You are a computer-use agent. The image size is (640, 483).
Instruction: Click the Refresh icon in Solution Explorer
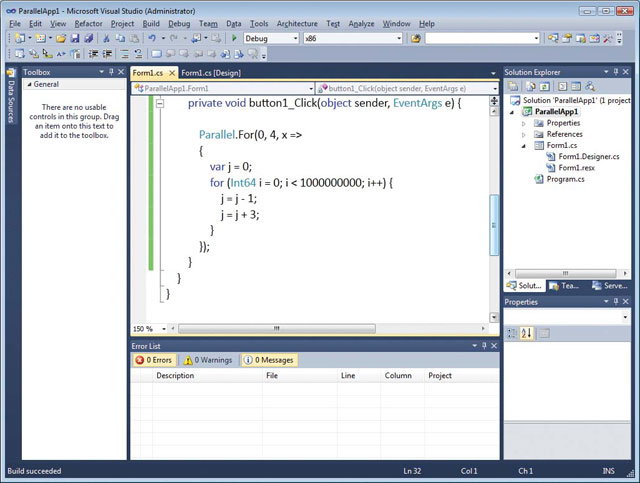[x=544, y=86]
